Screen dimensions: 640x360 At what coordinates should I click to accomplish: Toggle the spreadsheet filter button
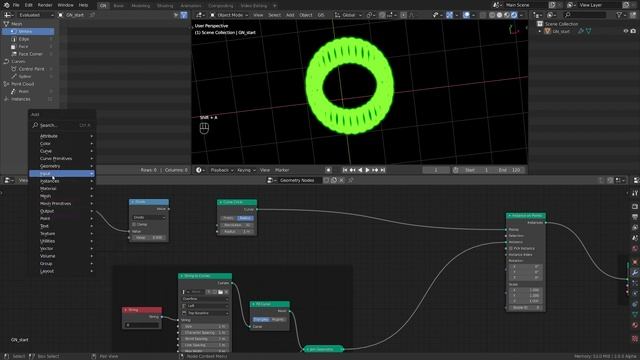pos(184,15)
